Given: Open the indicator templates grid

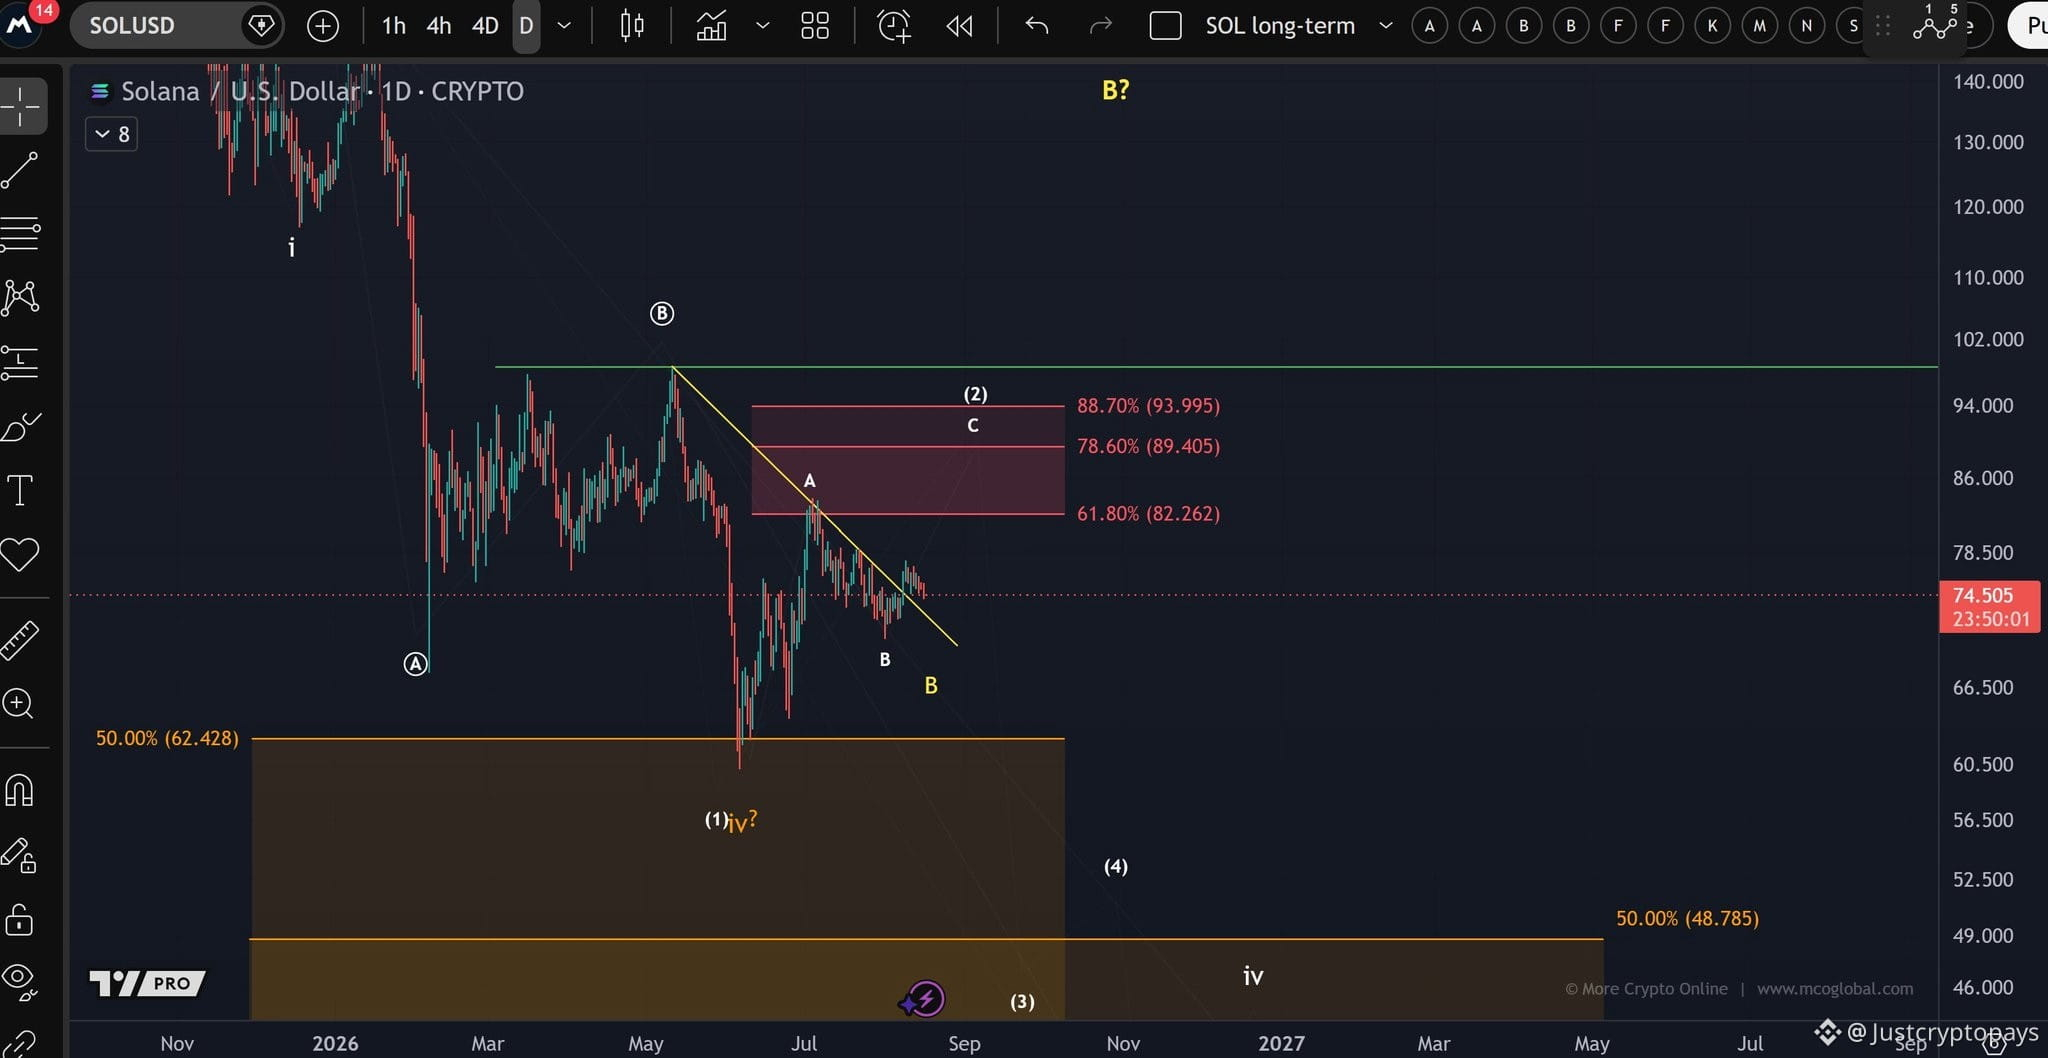Looking at the screenshot, I should [x=815, y=26].
